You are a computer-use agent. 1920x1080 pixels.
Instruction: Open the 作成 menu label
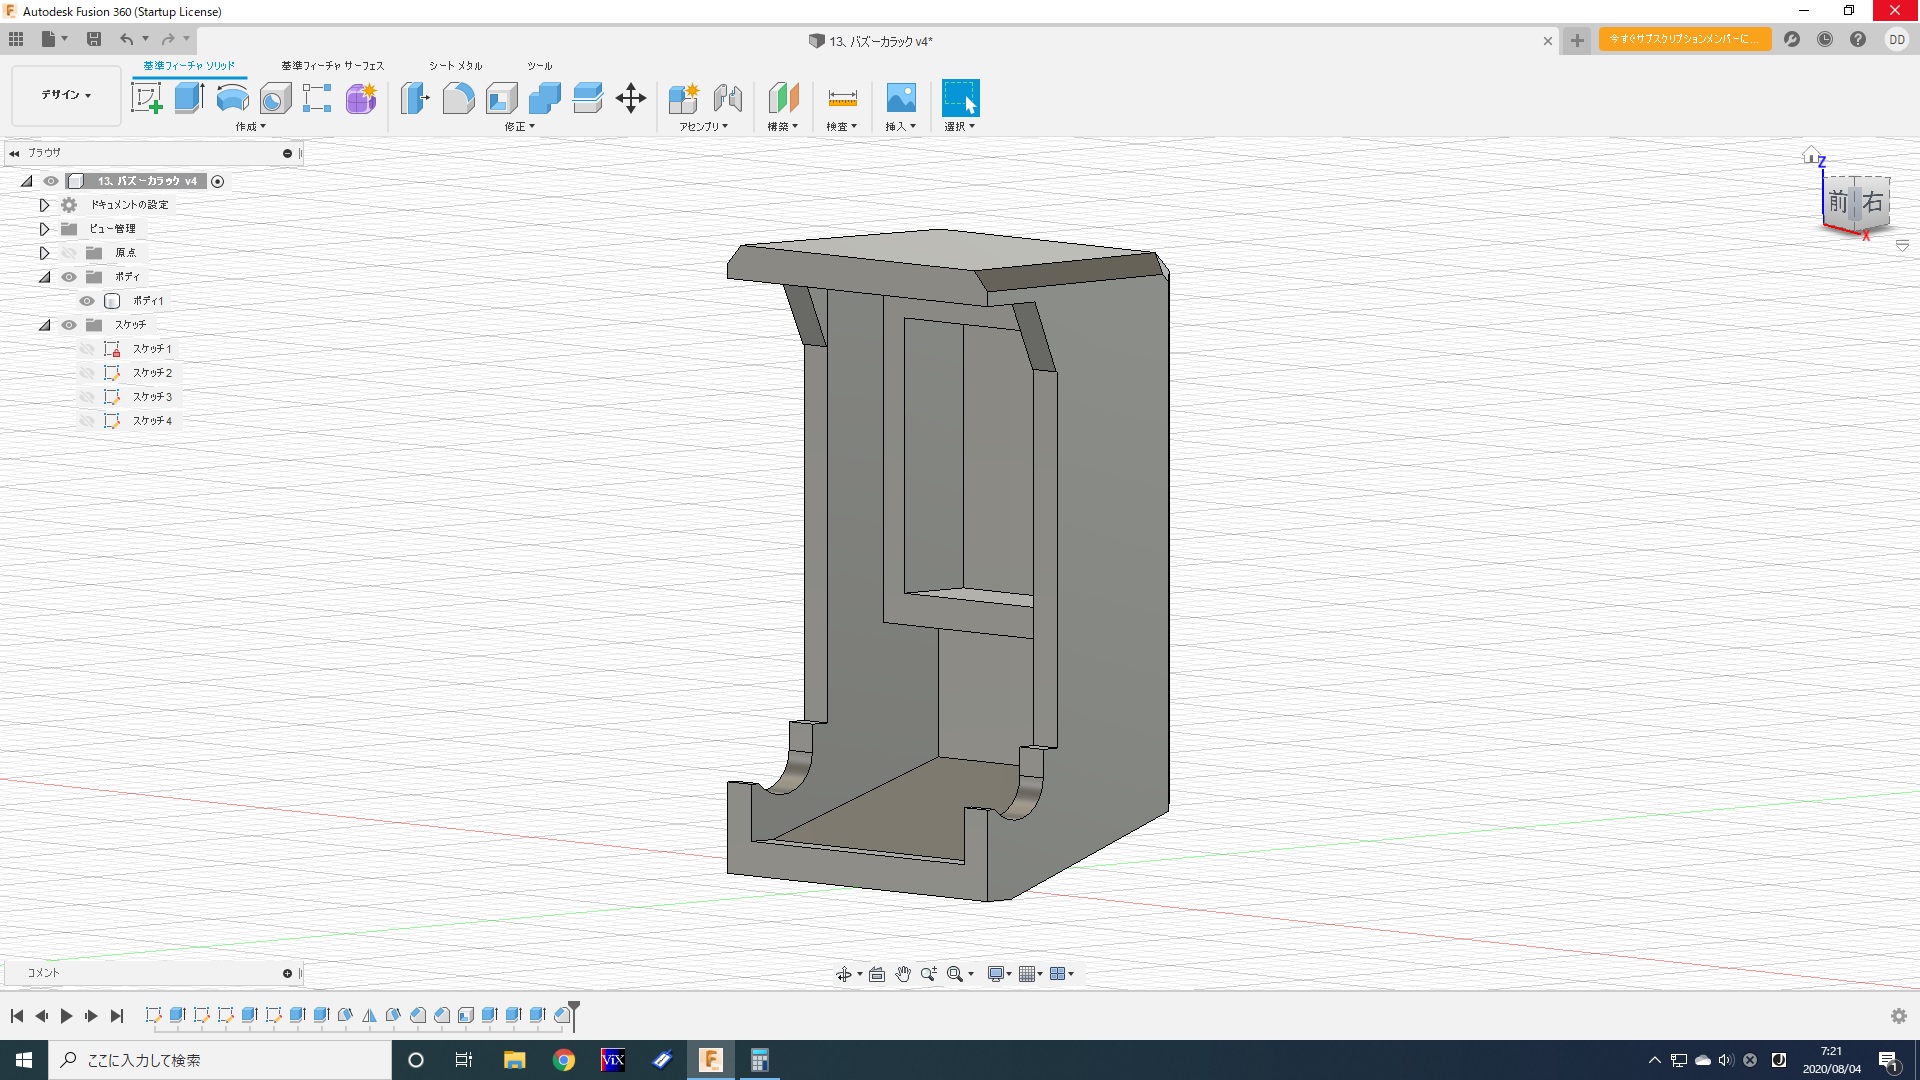tap(250, 127)
